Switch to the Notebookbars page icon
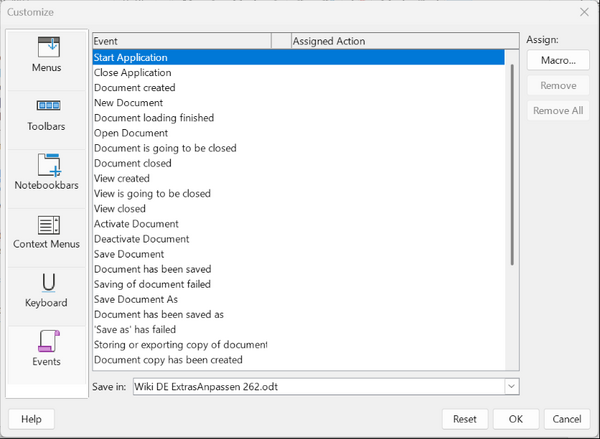Viewport: 600px width, 439px height. click(49, 165)
